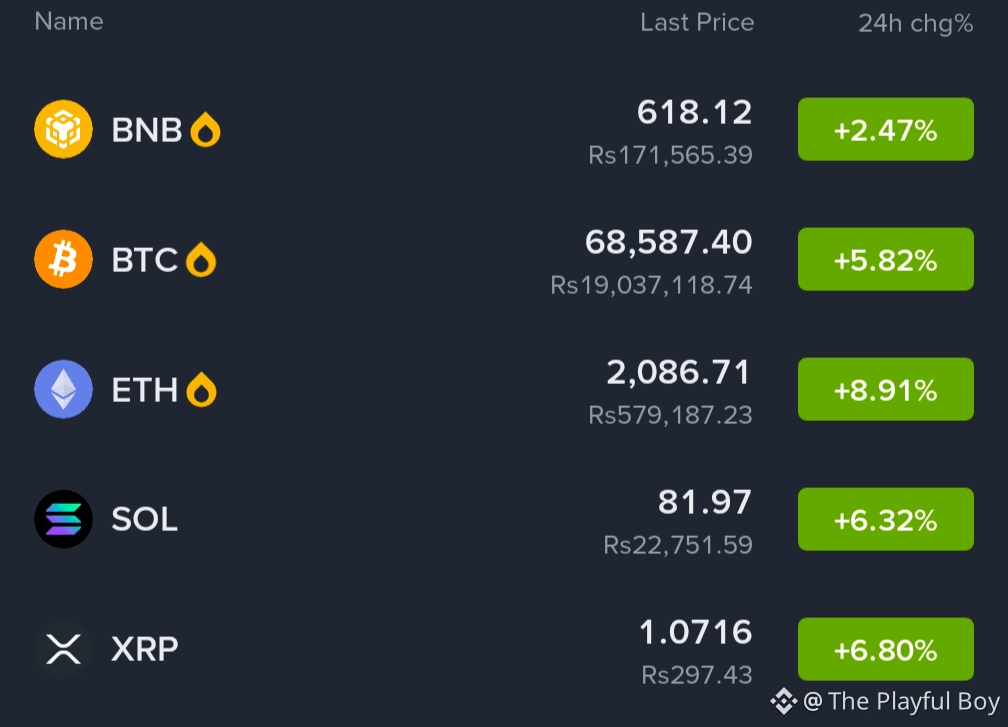Tap the ETH +8.91% change badge
This screenshot has height=727, width=1008.
886,389
